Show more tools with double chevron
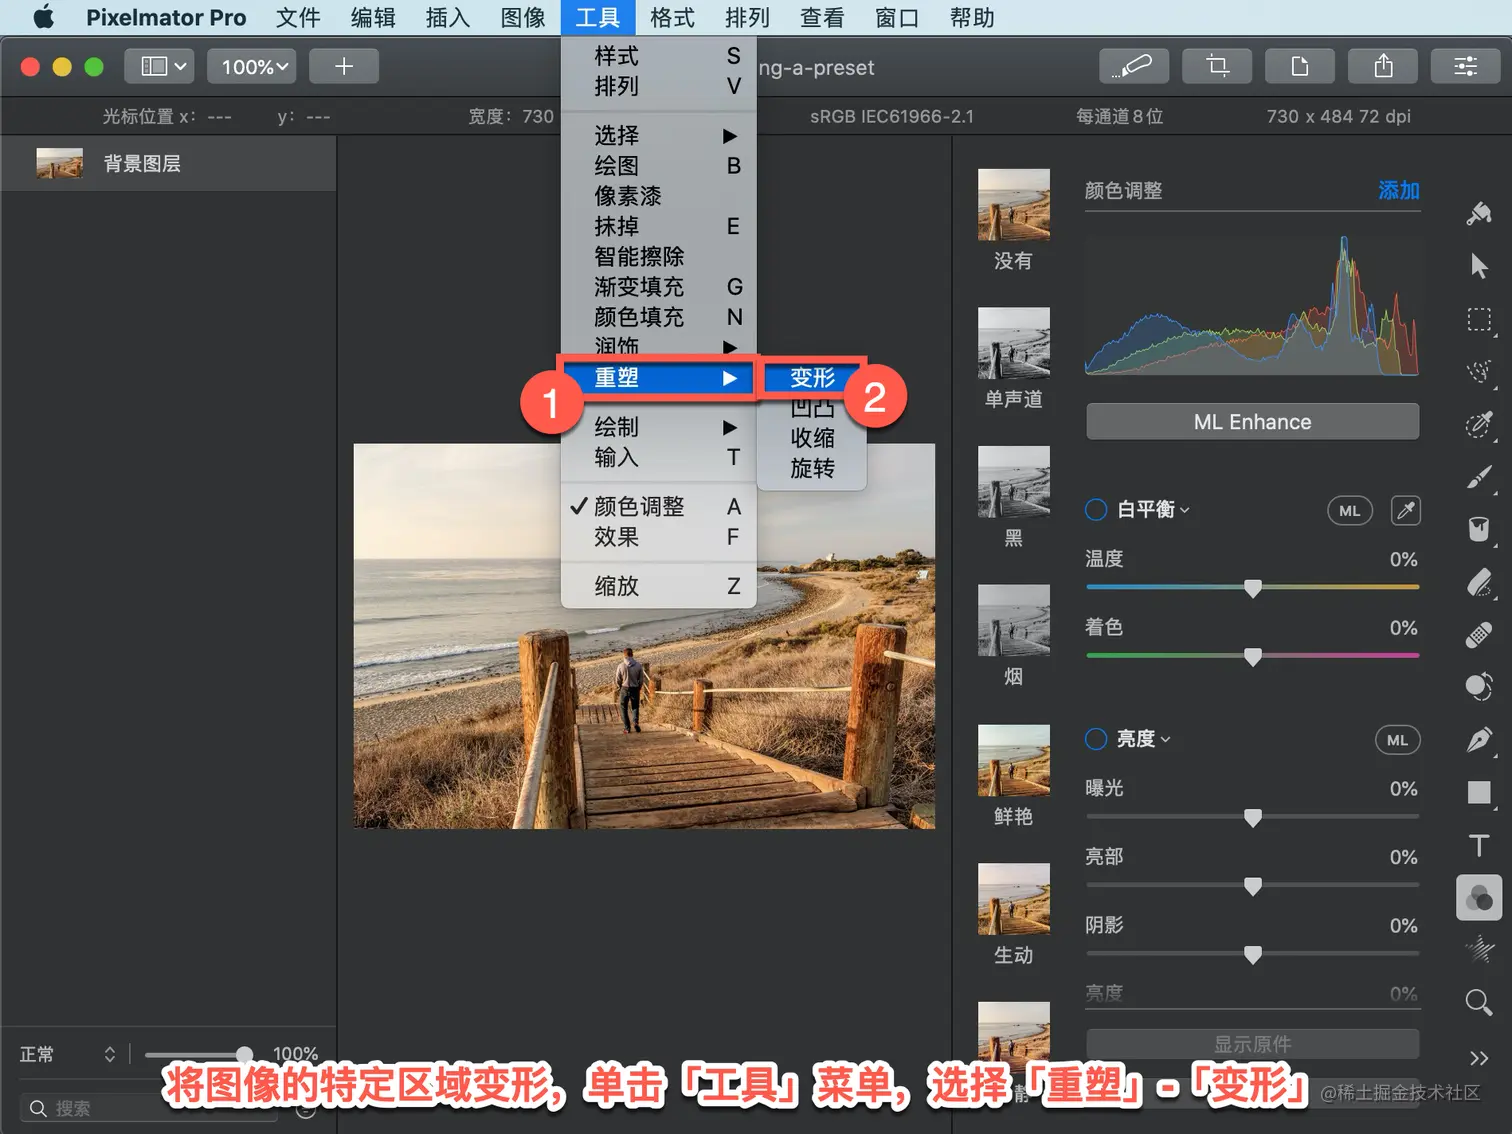The height and width of the screenshot is (1134, 1512). [1479, 1058]
